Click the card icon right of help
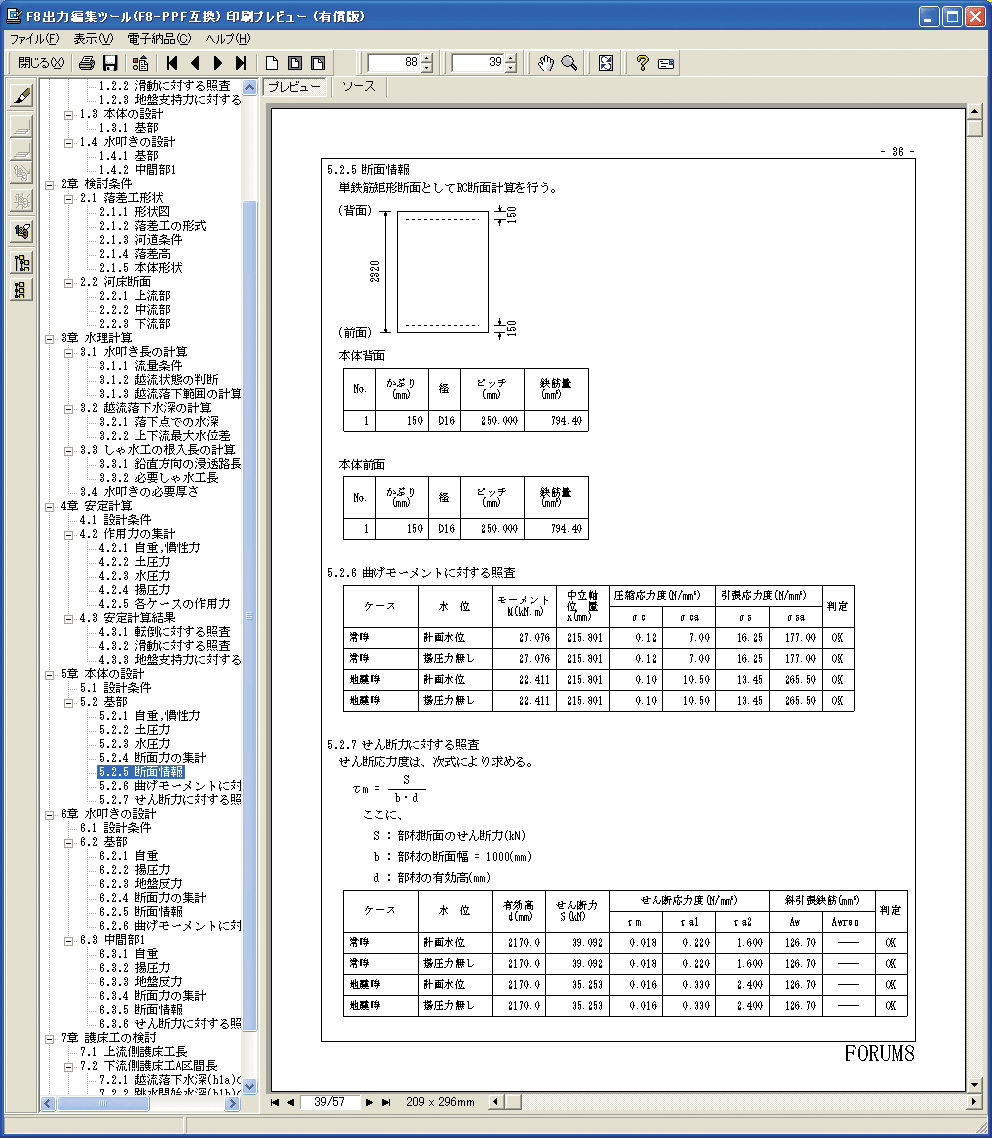 pyautogui.click(x=665, y=63)
